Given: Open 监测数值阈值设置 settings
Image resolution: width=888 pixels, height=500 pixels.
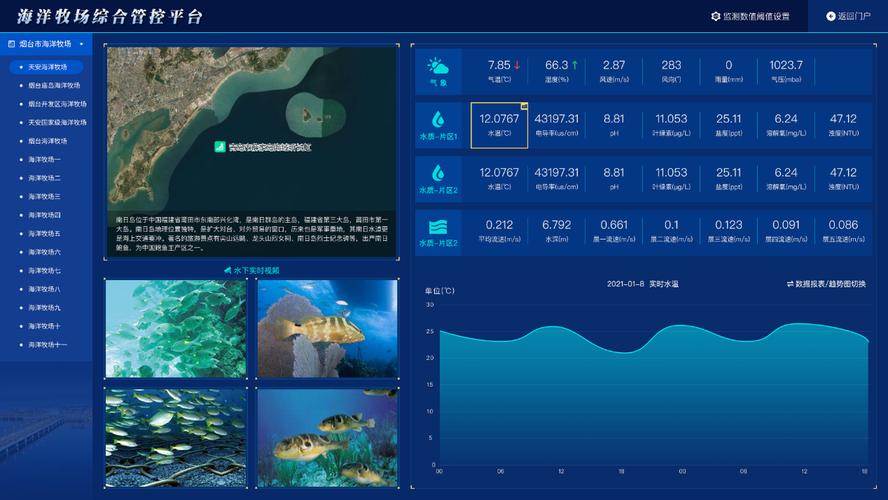Looking at the screenshot, I should click(750, 16).
